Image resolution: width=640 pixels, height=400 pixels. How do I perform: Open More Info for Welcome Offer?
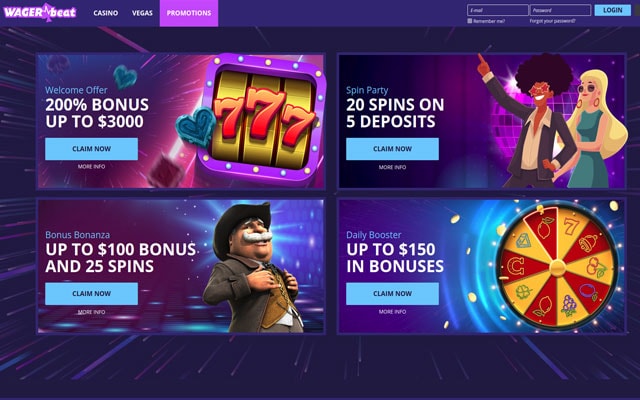point(91,167)
